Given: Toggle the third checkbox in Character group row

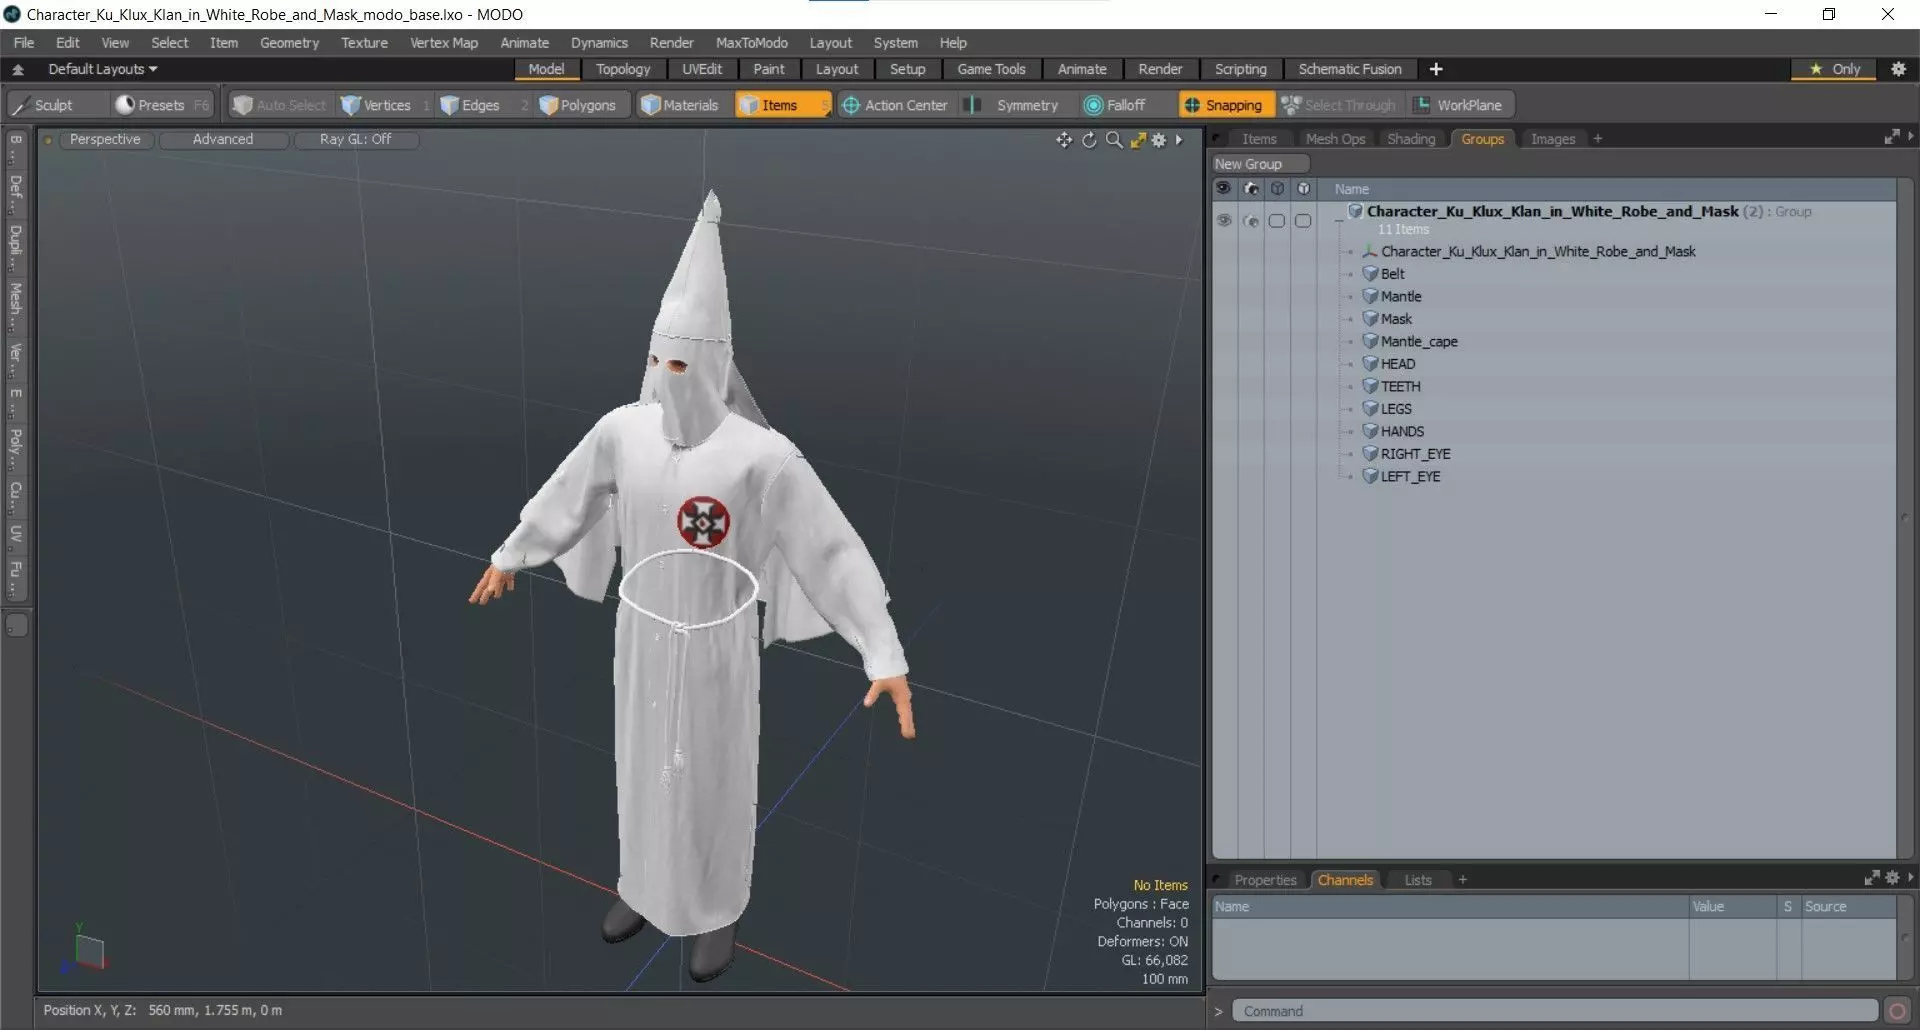Looking at the screenshot, I should pos(1277,220).
